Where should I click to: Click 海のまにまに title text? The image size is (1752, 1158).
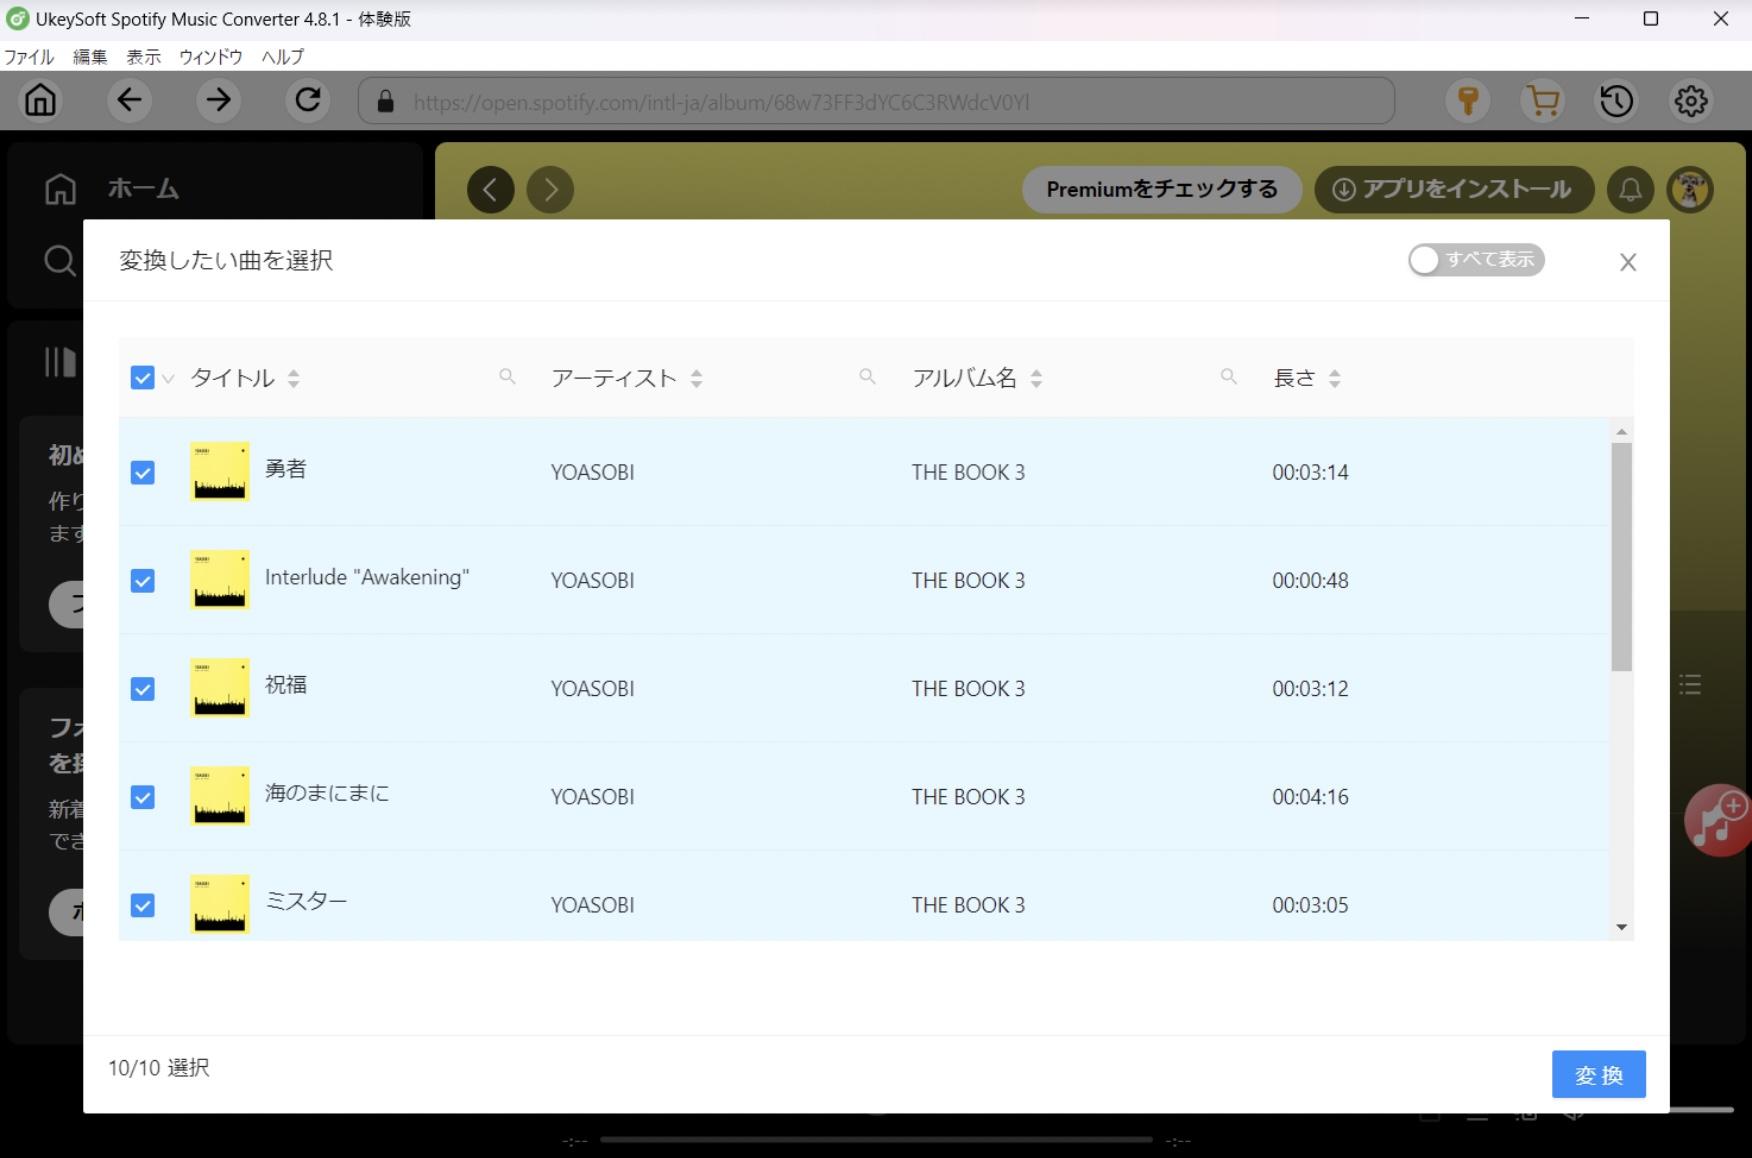coord(327,793)
